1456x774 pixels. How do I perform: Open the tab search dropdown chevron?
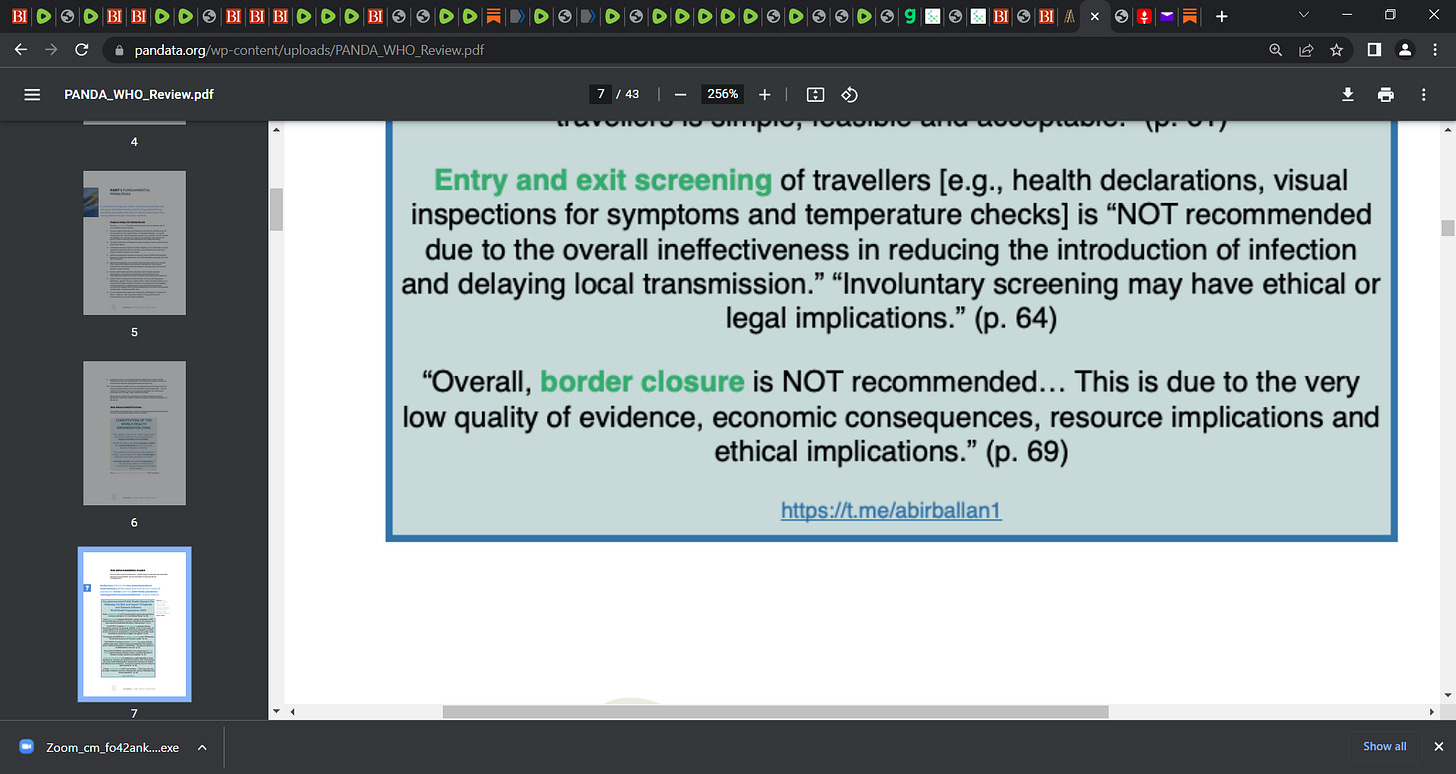[x=1303, y=15]
